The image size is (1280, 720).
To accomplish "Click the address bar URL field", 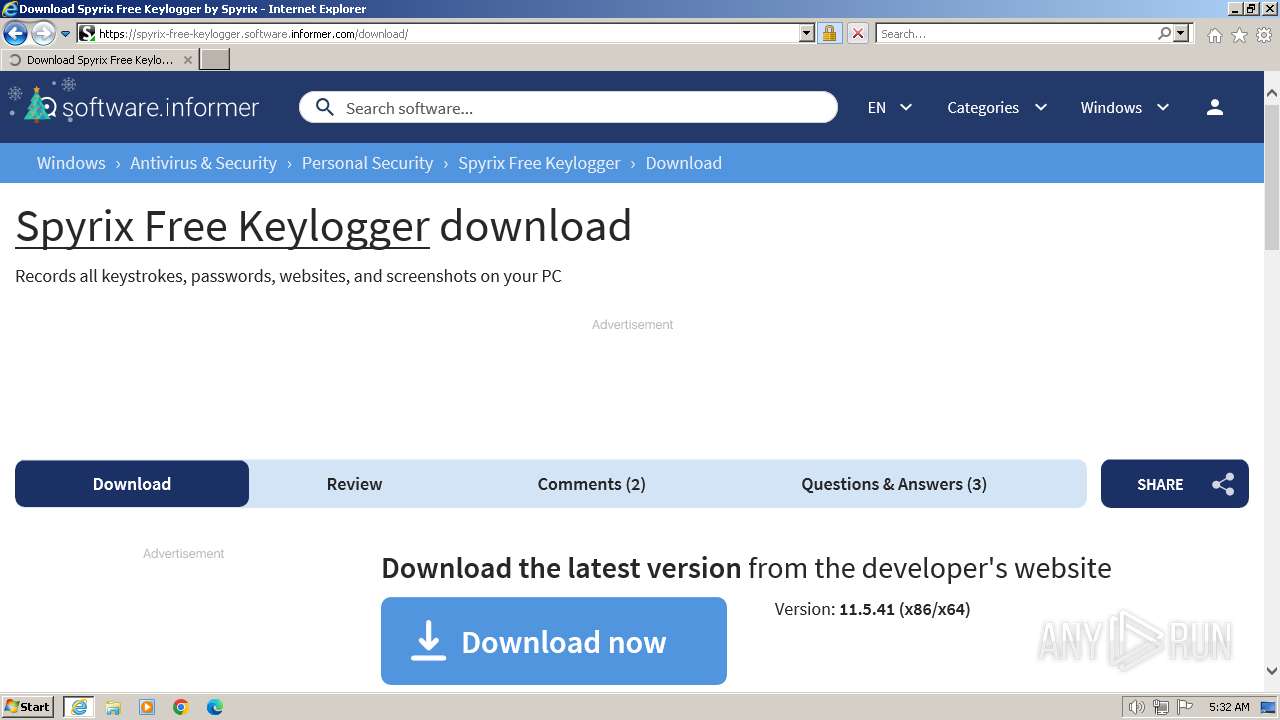I will [x=447, y=34].
